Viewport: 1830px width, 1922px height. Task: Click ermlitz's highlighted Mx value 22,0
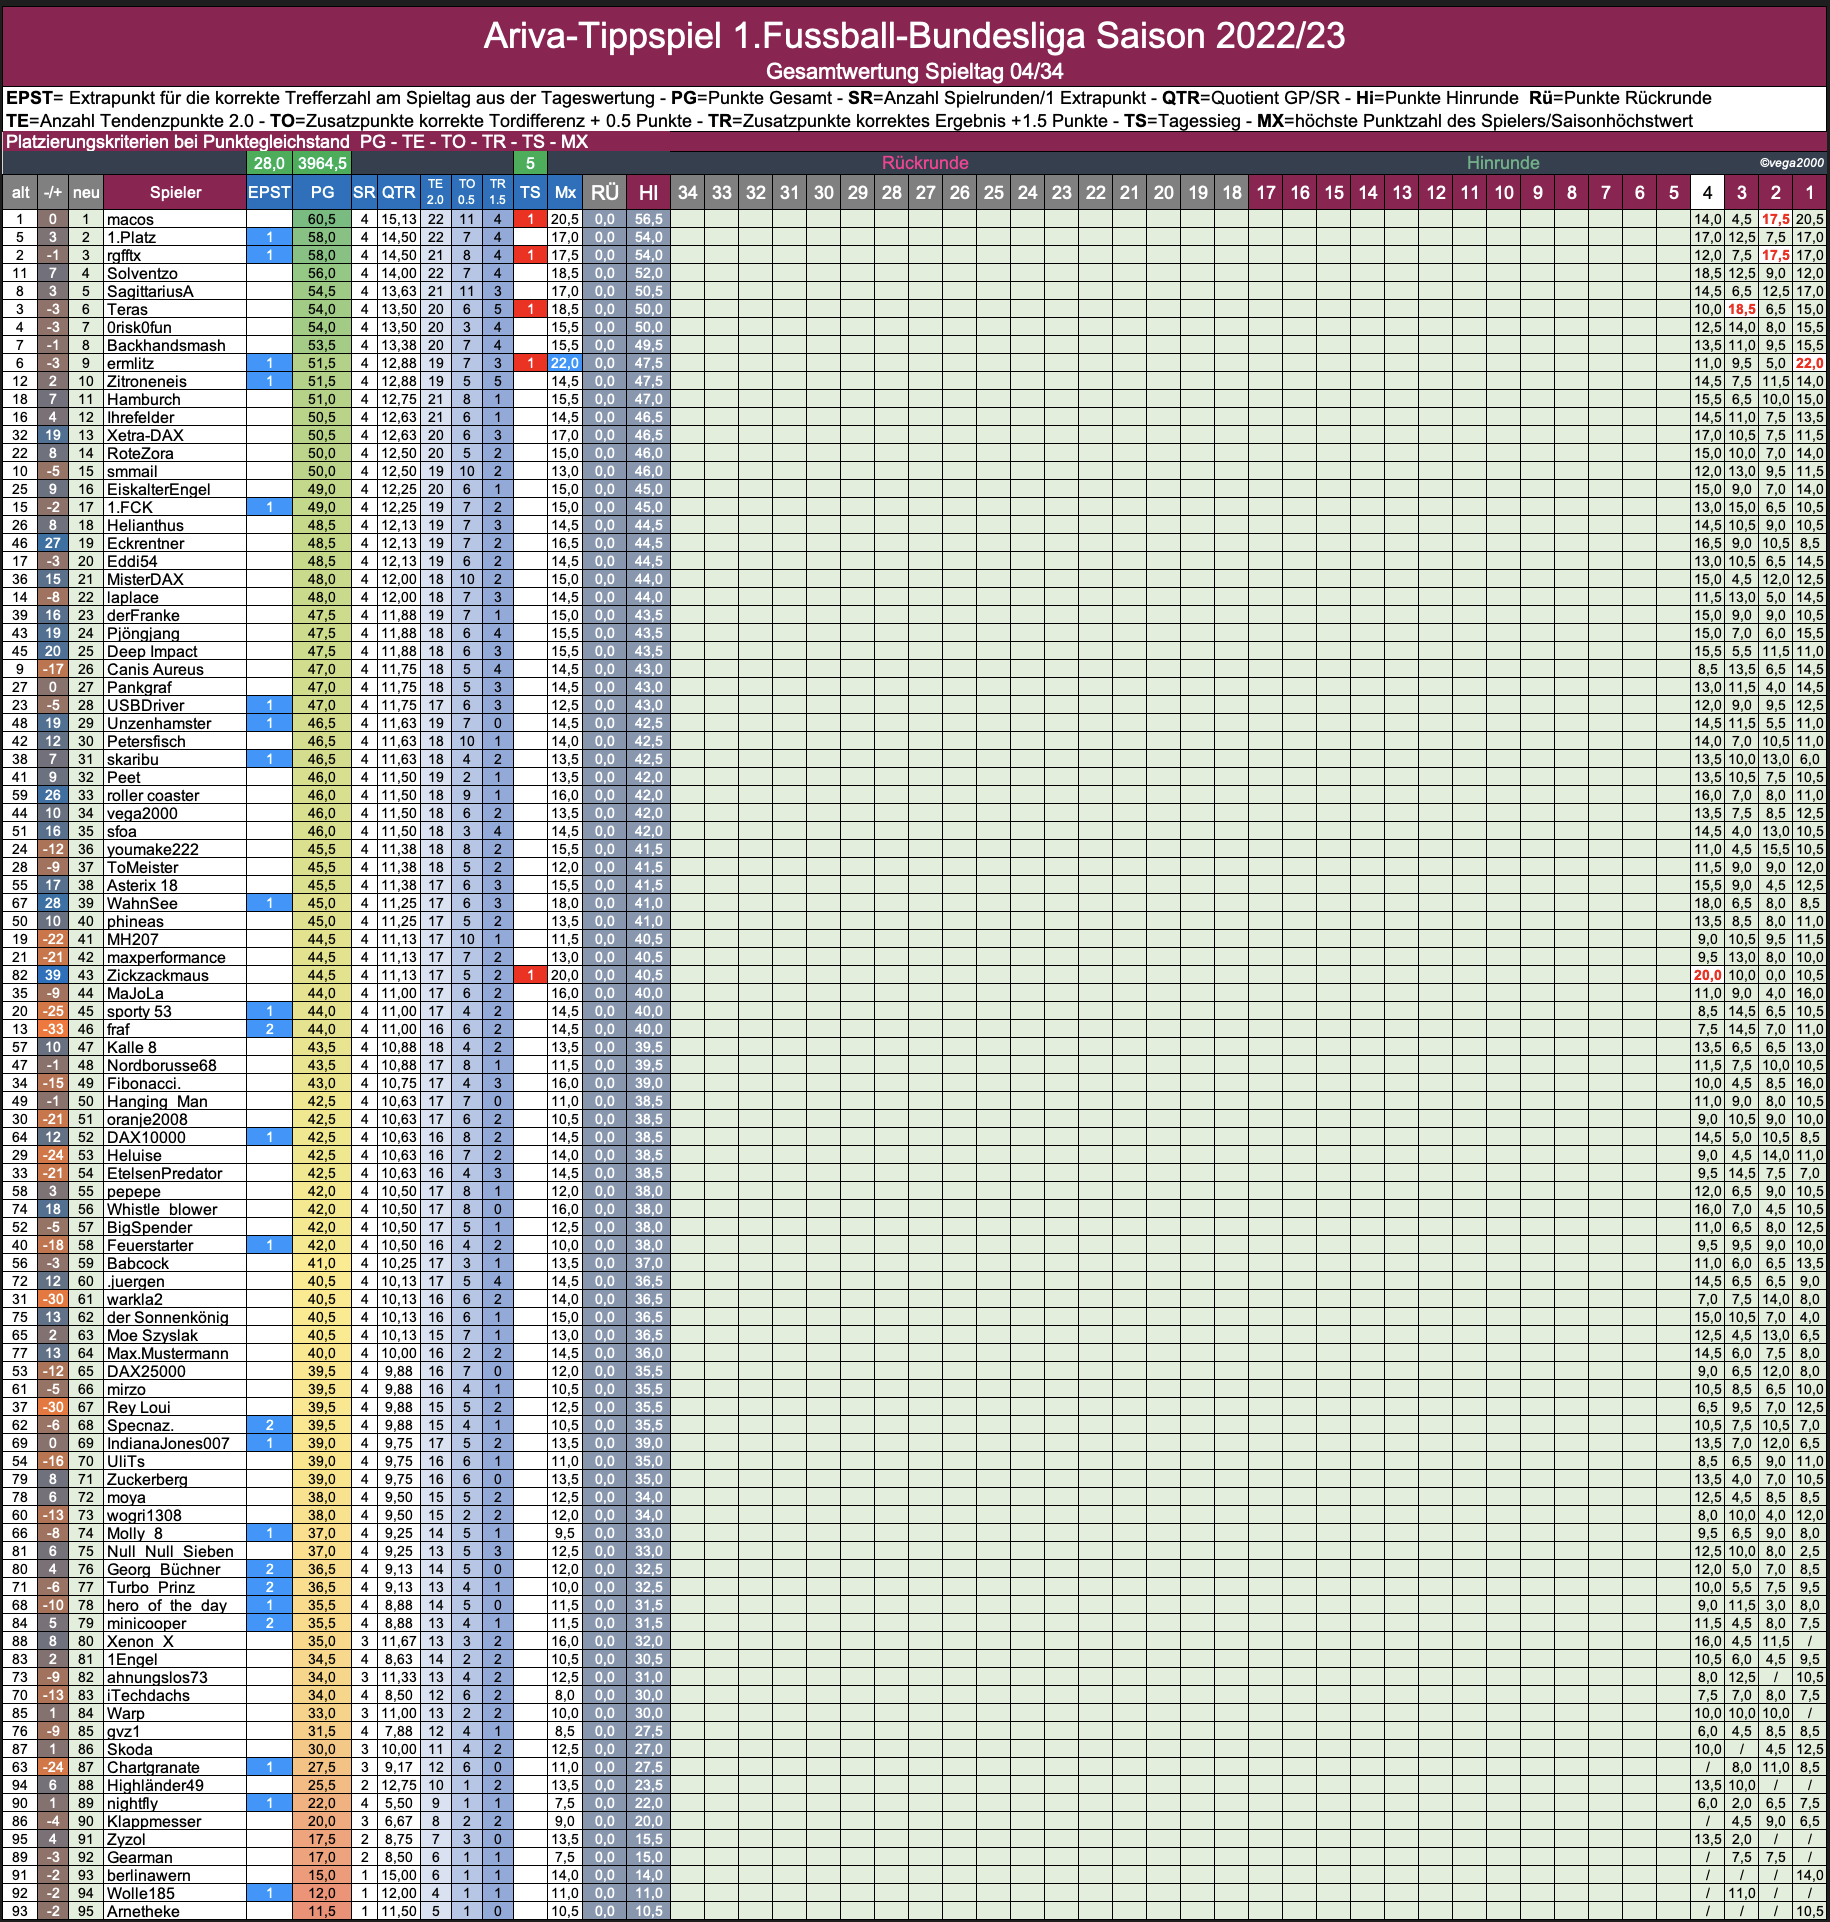click(x=565, y=363)
